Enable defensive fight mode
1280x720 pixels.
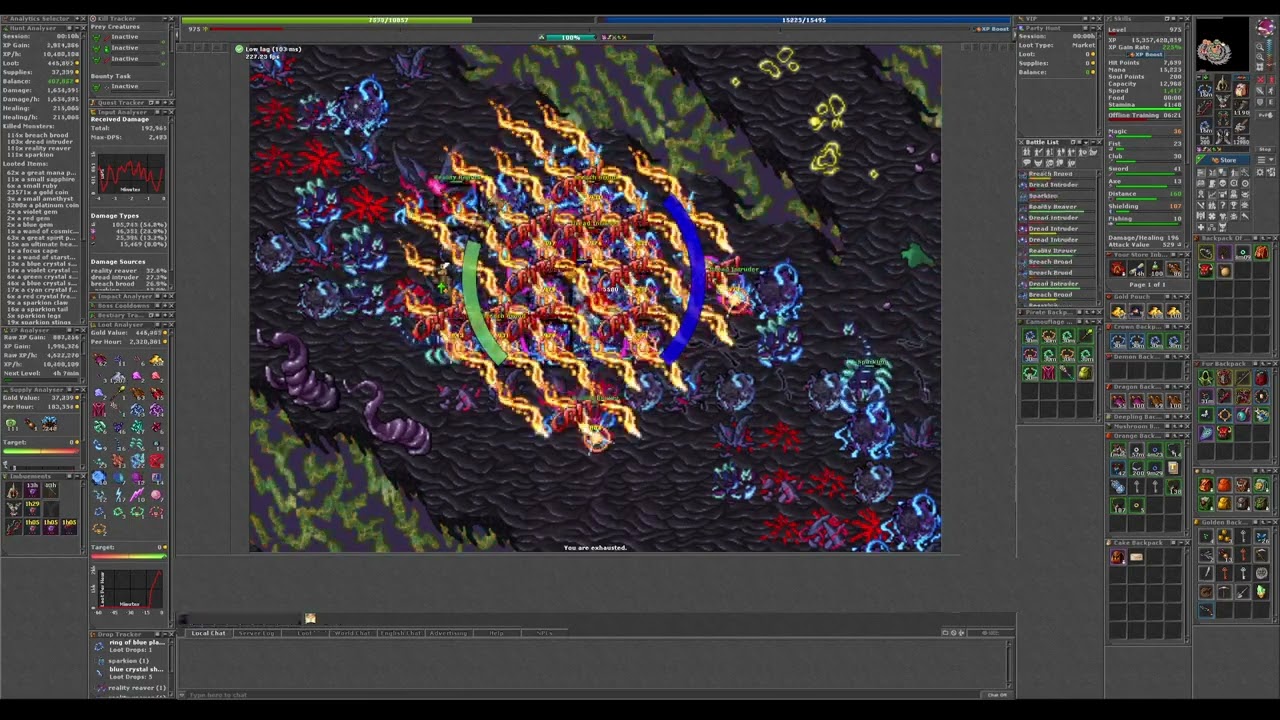click(1260, 102)
